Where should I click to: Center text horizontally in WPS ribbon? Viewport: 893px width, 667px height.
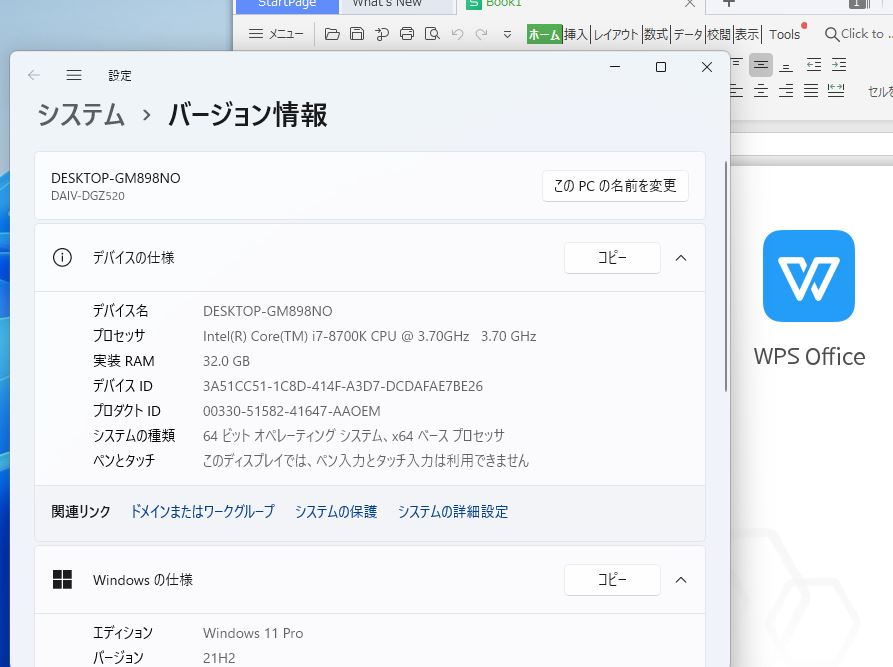(761, 90)
